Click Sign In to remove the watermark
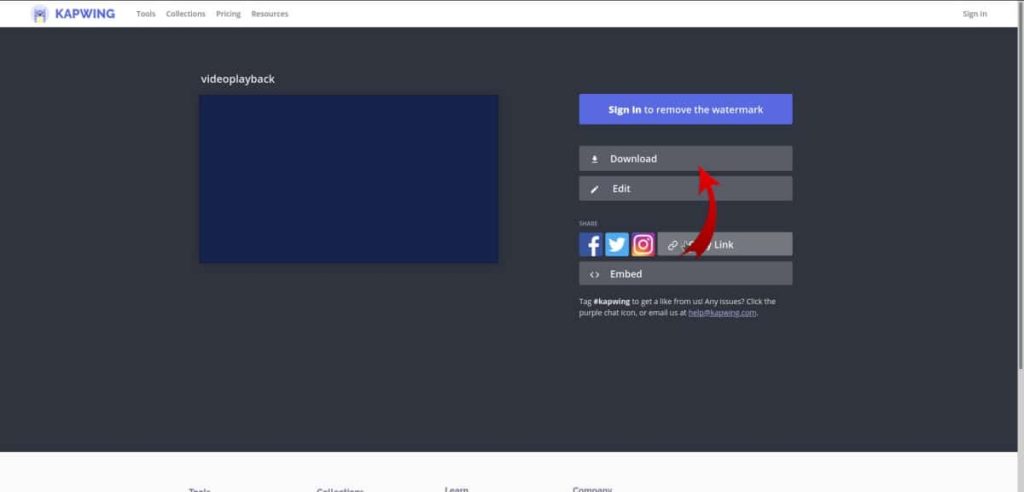1024x492 pixels. pos(686,109)
